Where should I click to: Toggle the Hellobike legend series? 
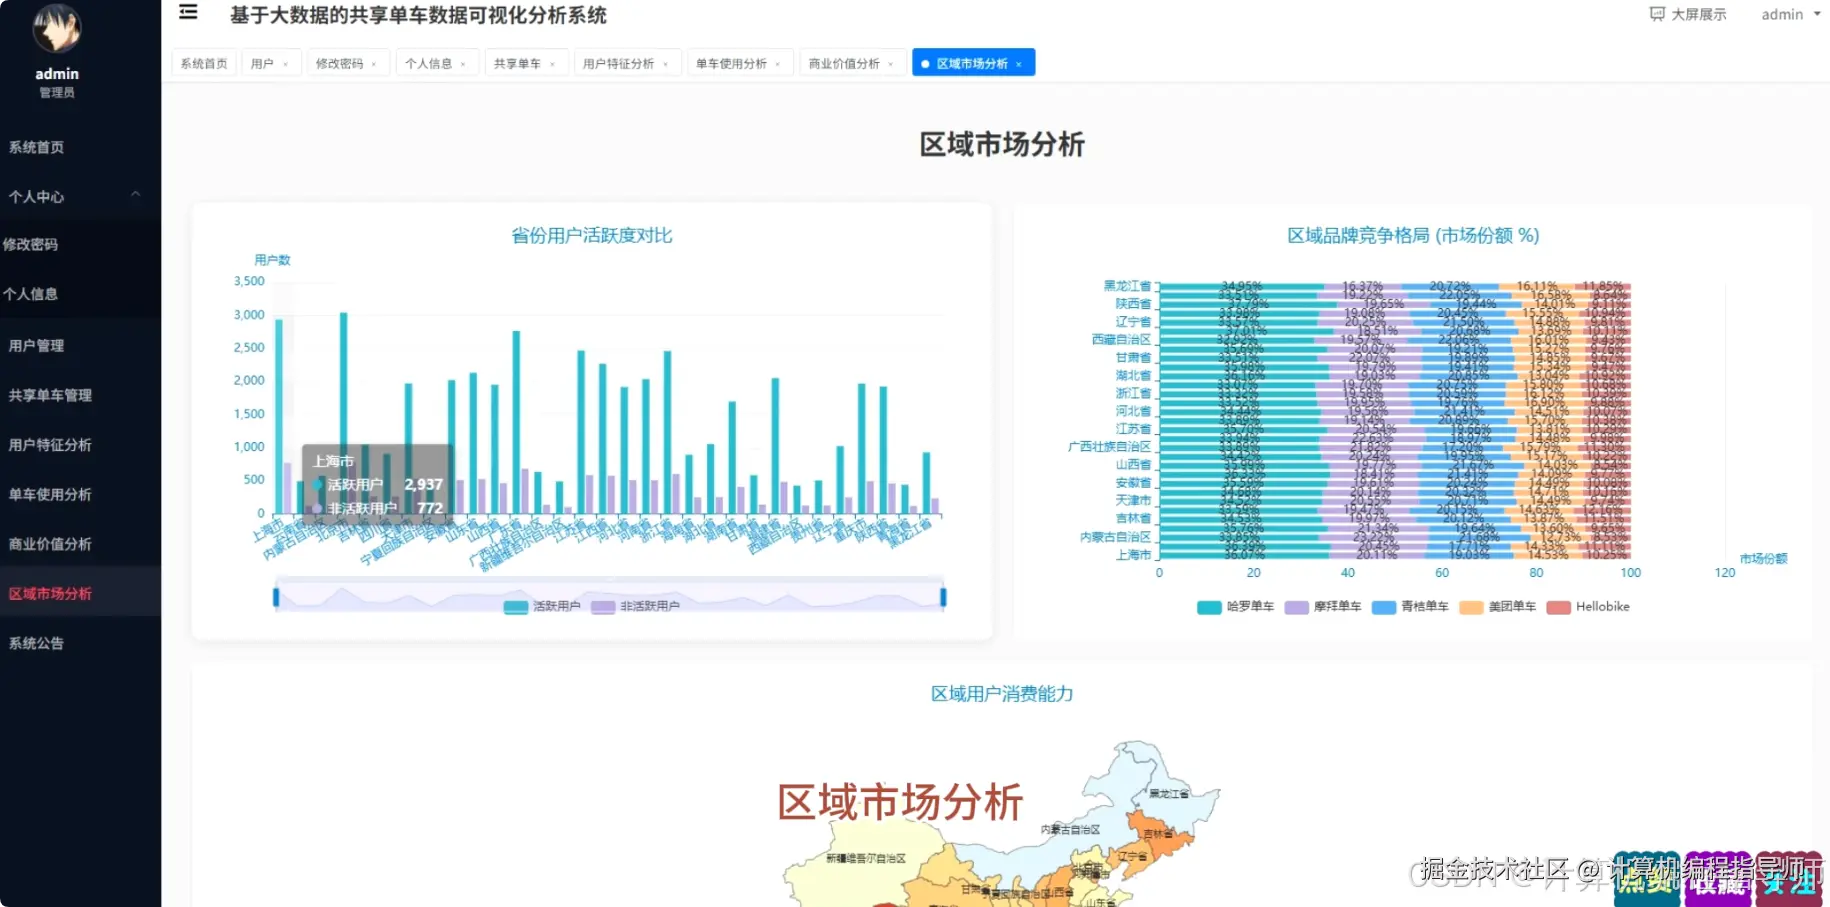[1588, 607]
